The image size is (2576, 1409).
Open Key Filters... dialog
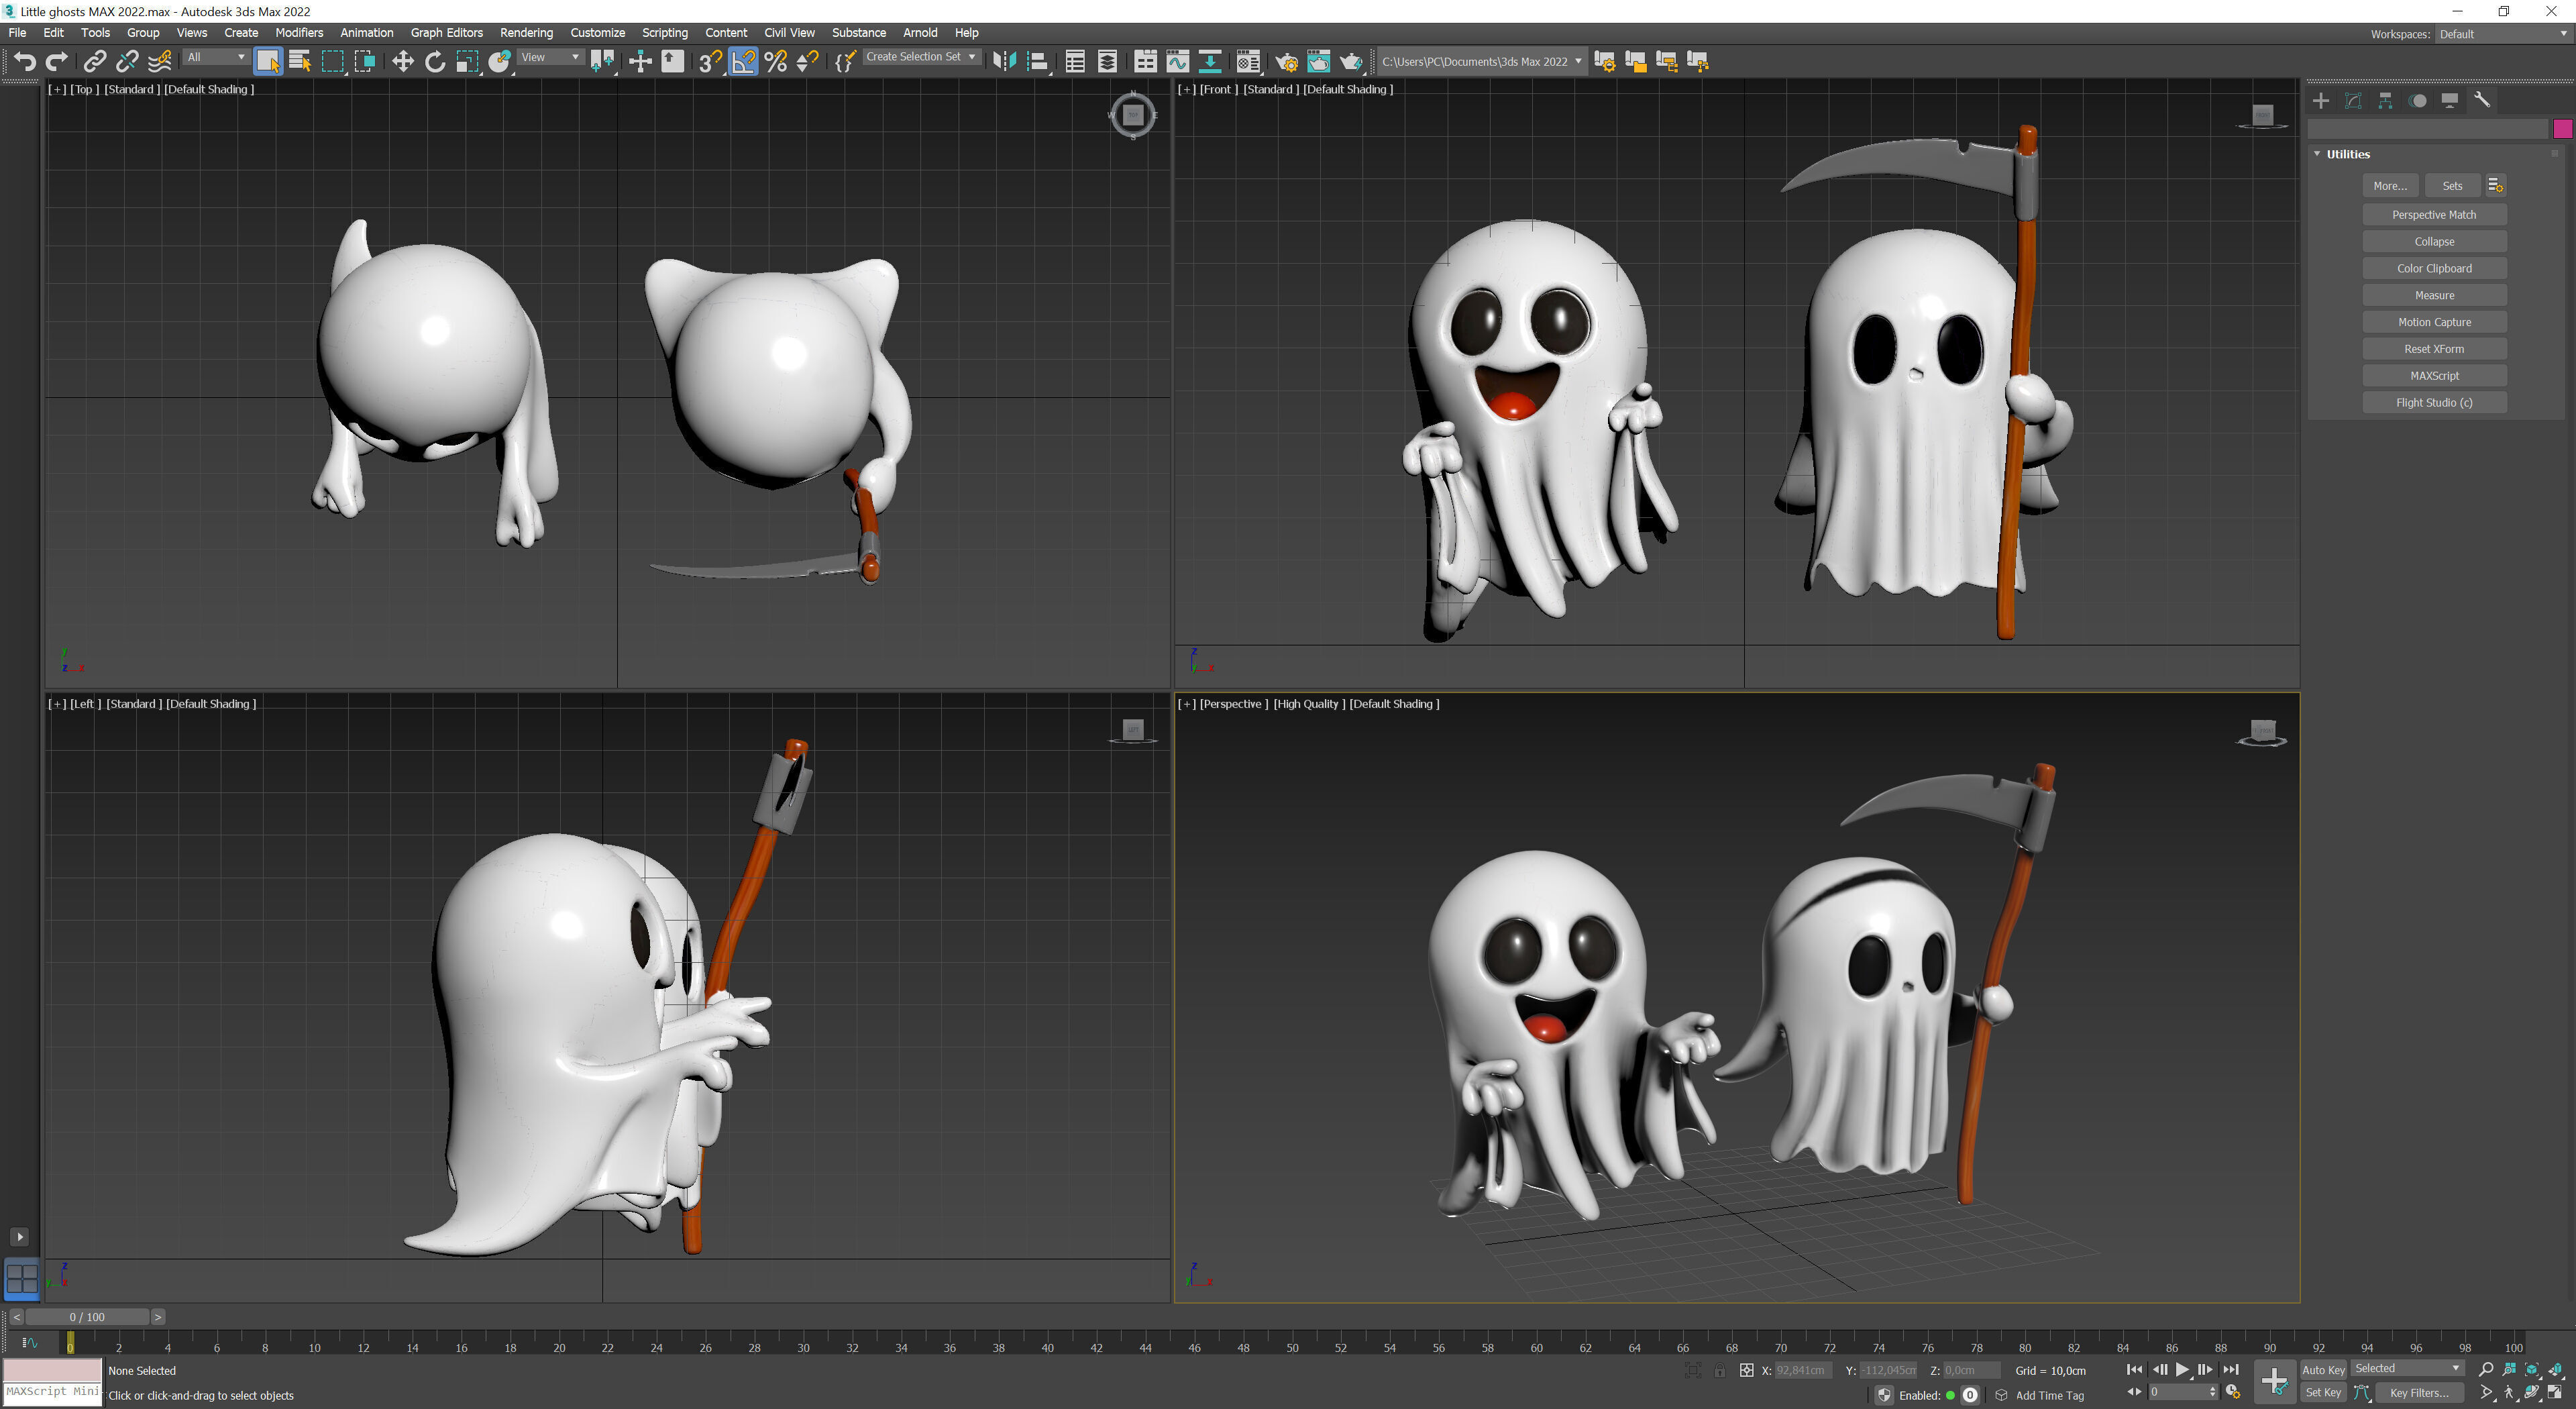pos(2419,1393)
